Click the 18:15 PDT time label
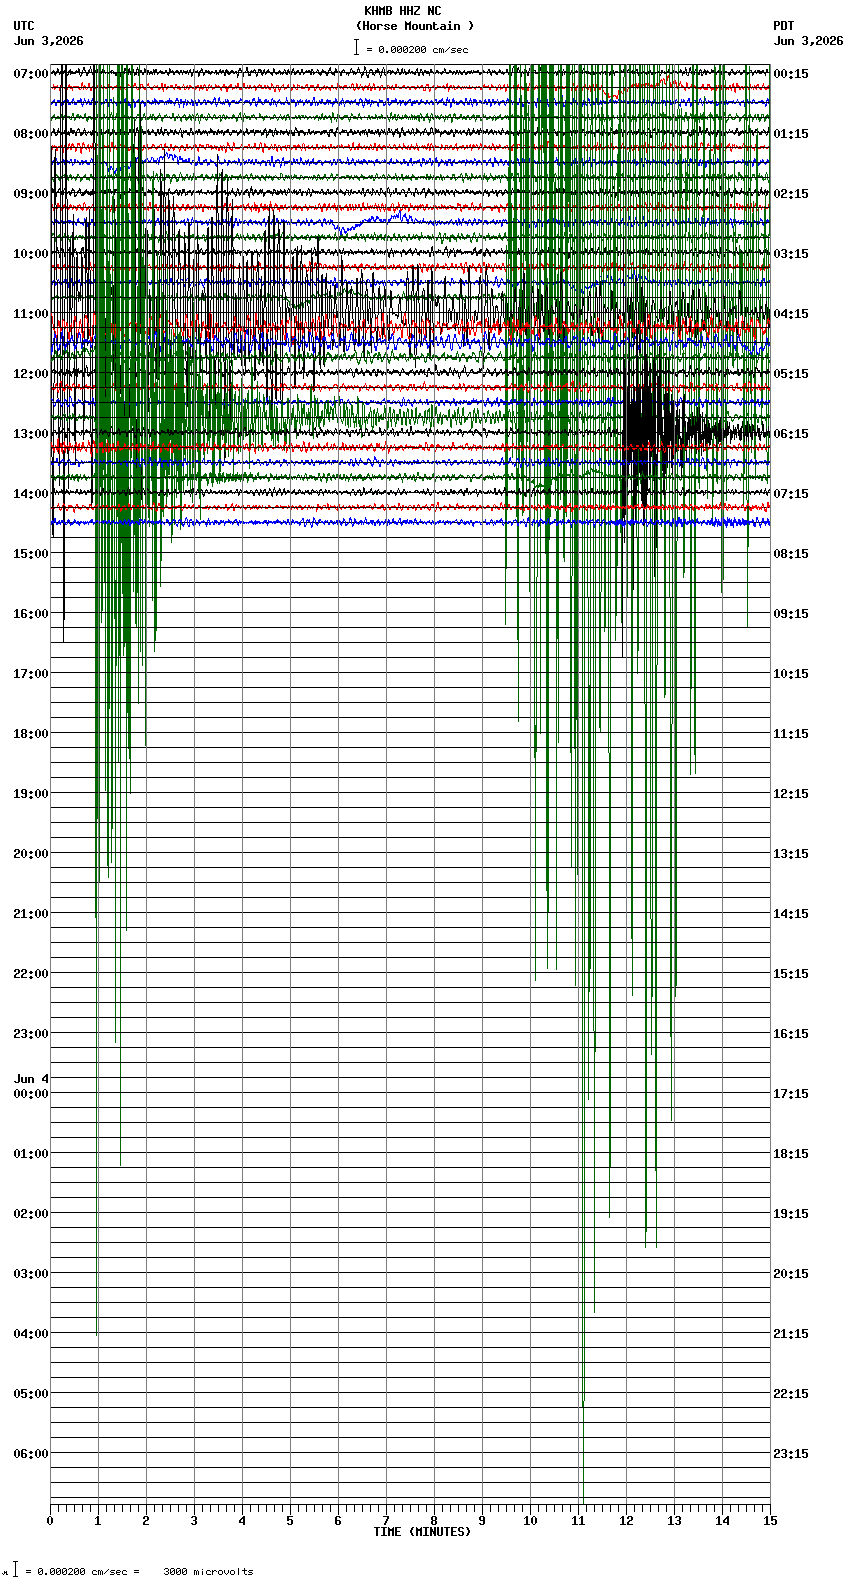This screenshot has height=1584, width=850. [791, 1154]
